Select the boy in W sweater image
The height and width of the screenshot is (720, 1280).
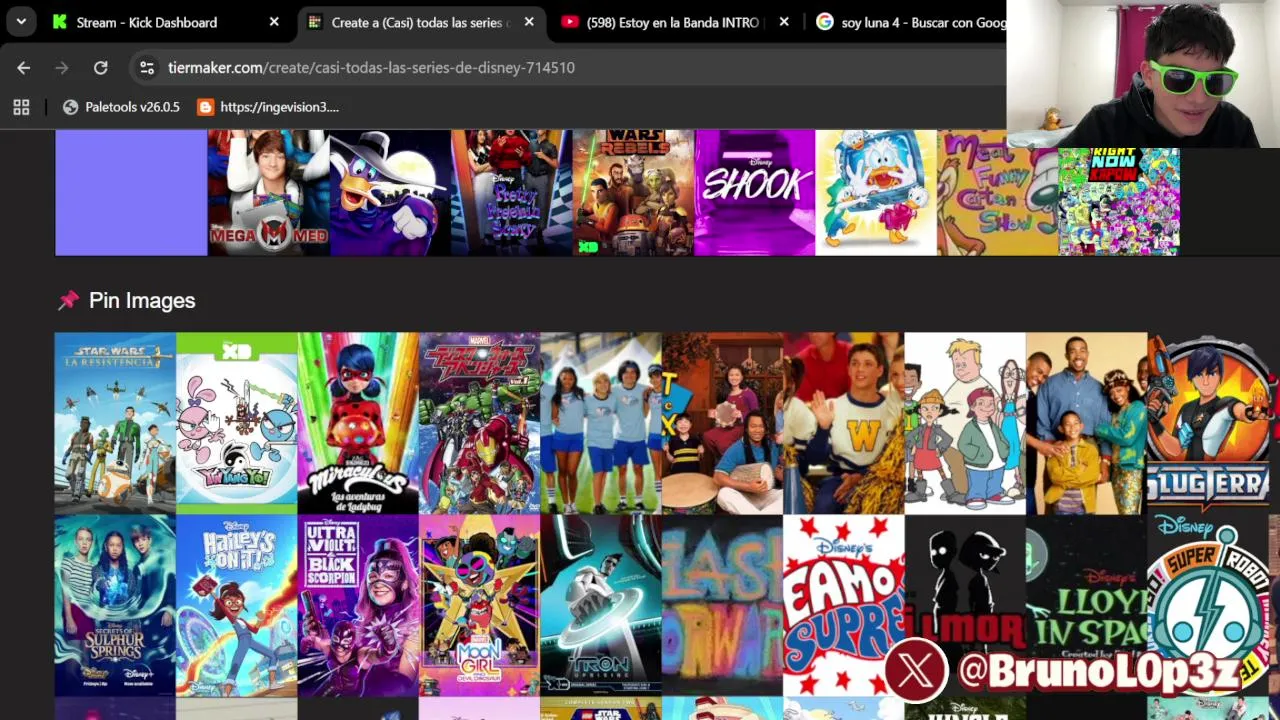coord(844,423)
